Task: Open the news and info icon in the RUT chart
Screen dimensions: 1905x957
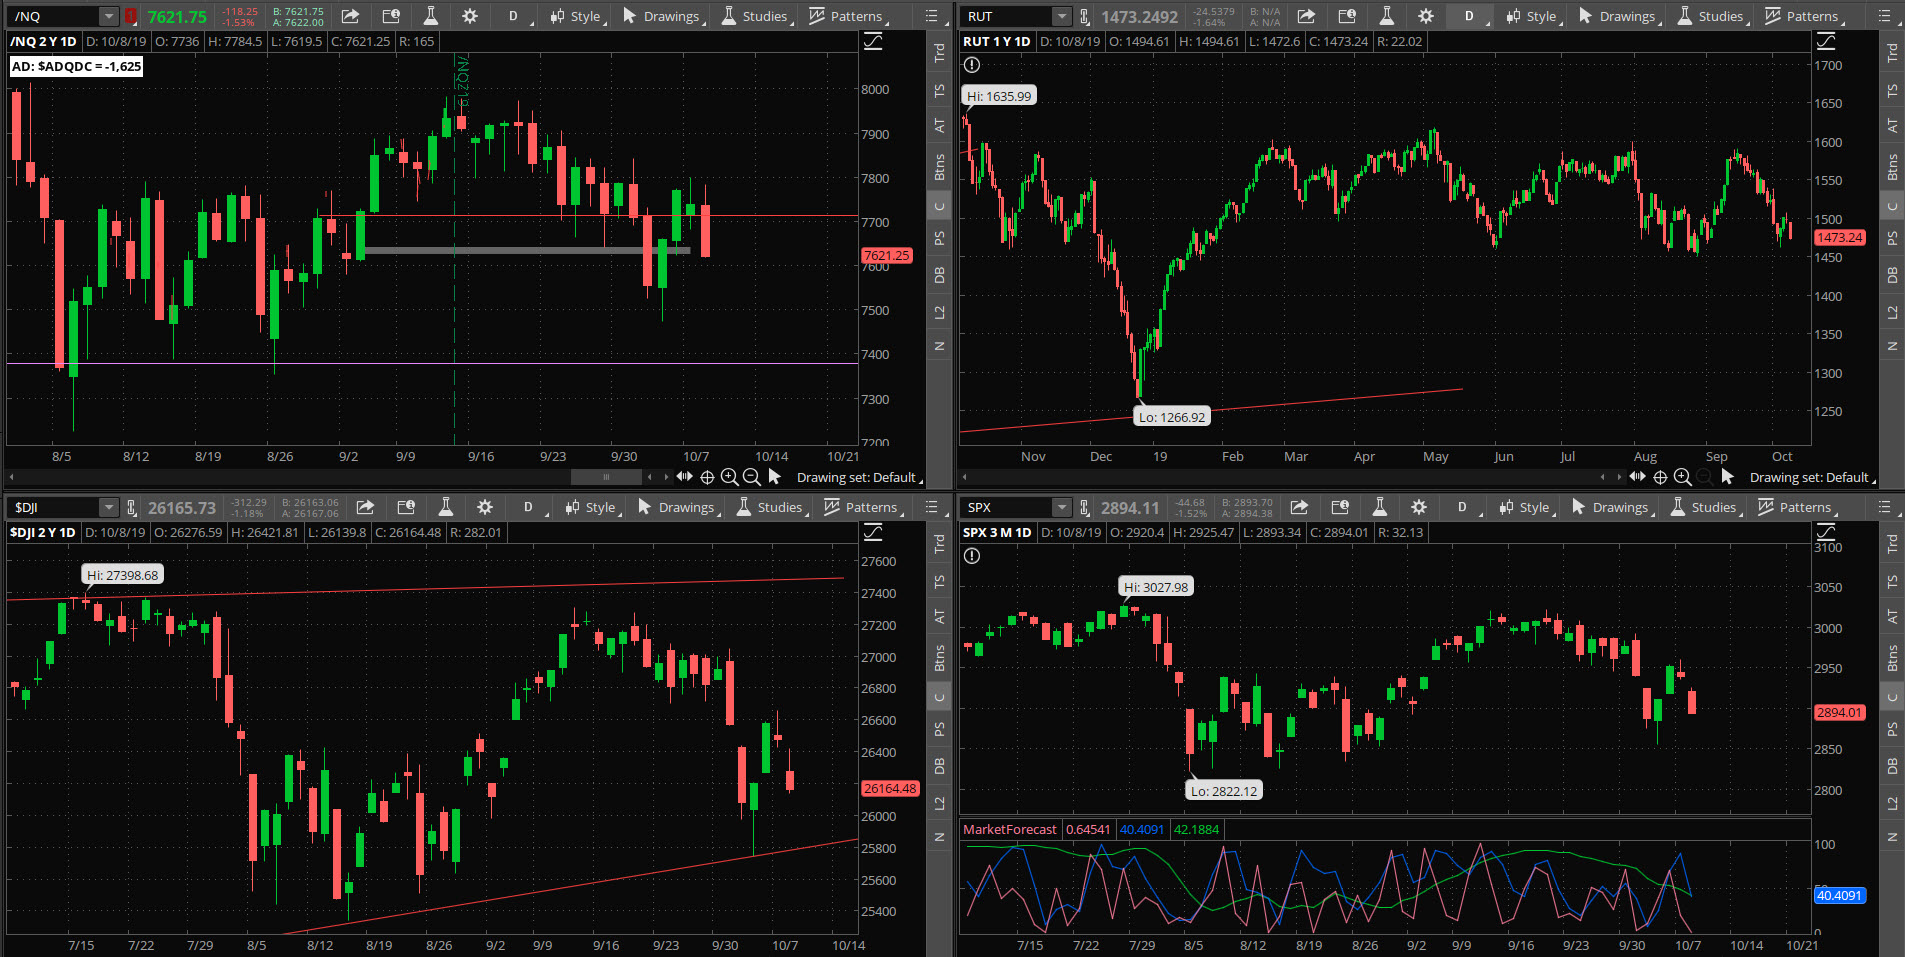Action: click(x=1347, y=16)
